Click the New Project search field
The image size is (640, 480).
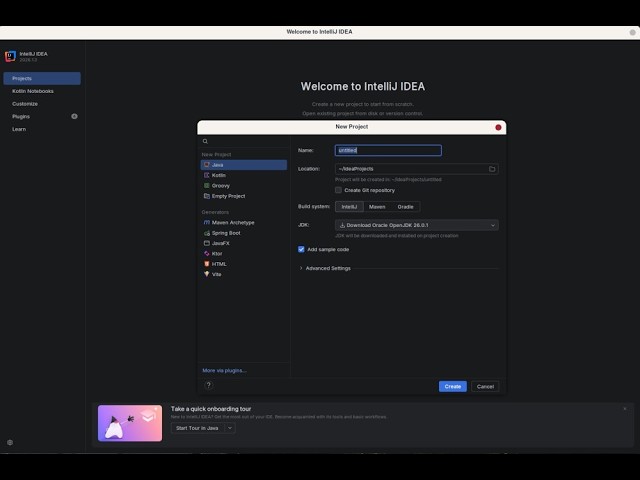[244, 141]
